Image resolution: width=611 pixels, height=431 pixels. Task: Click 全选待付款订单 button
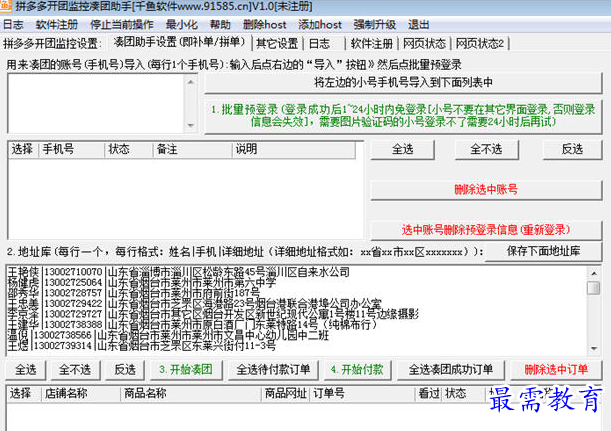tap(273, 370)
